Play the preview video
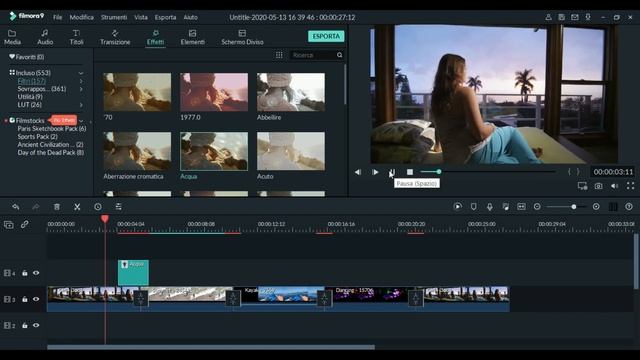This screenshot has height=360, width=640. 375,172
